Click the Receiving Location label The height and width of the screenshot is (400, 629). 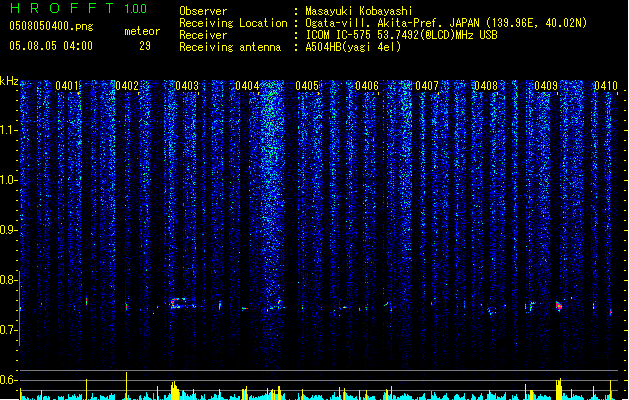point(233,23)
